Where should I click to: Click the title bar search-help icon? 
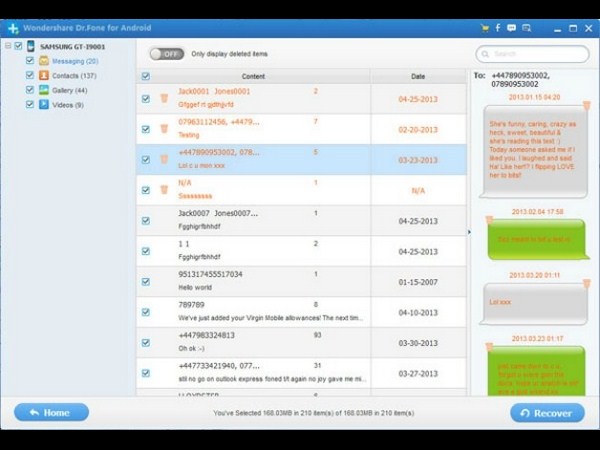525,28
